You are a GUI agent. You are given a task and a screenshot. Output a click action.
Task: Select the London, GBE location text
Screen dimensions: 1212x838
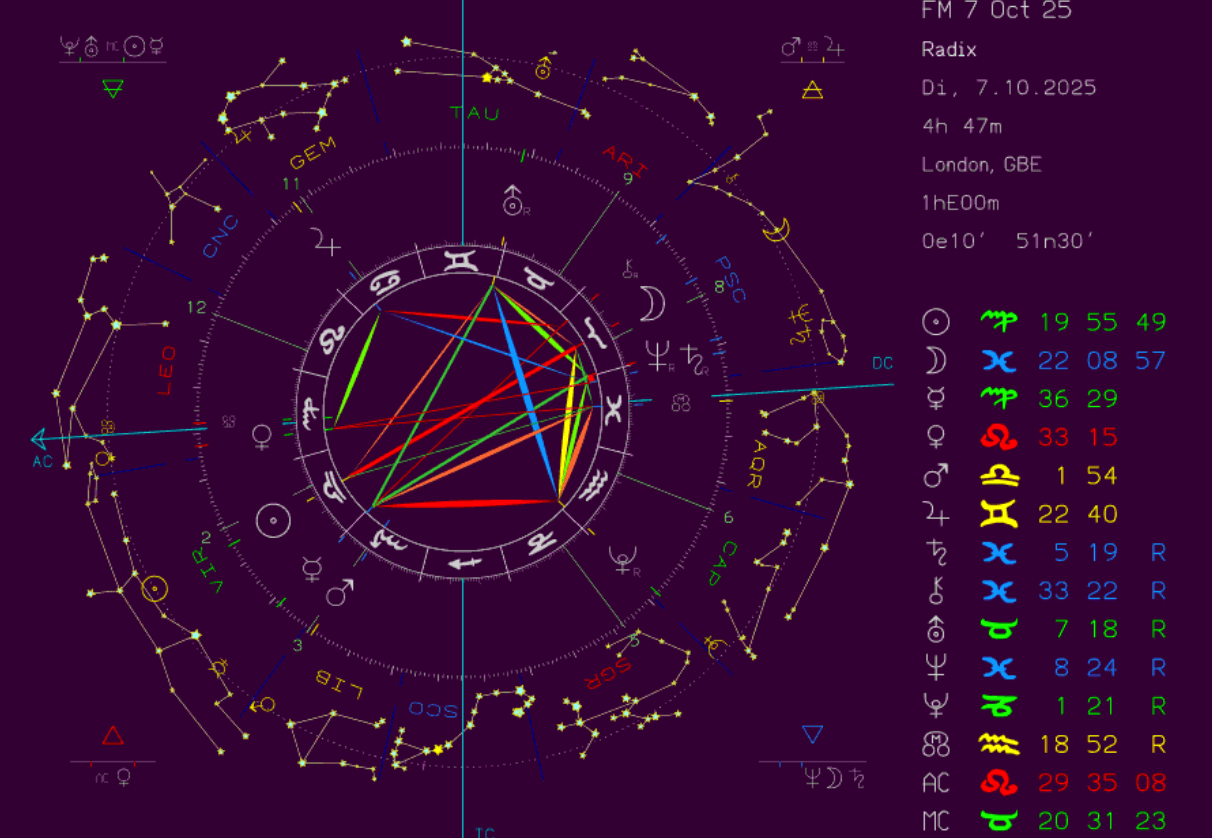981,164
